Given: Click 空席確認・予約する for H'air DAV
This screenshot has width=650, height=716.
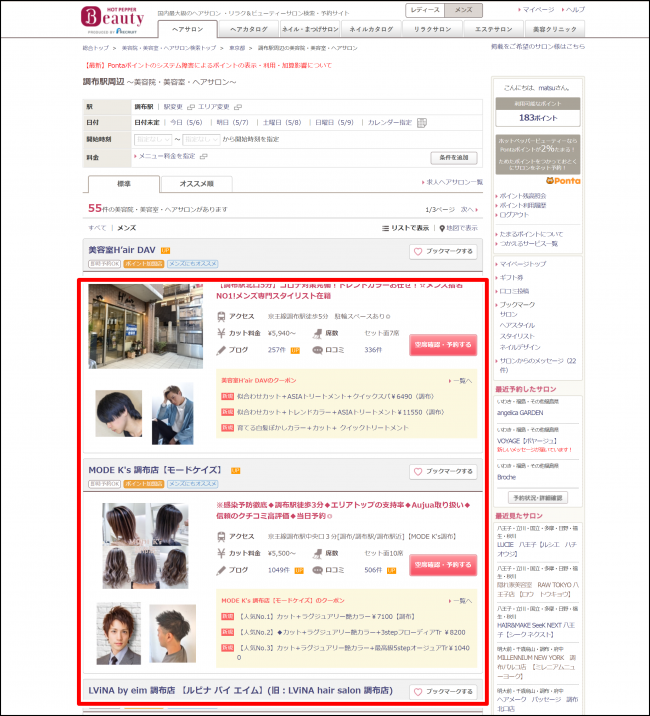Looking at the screenshot, I should tap(443, 345).
